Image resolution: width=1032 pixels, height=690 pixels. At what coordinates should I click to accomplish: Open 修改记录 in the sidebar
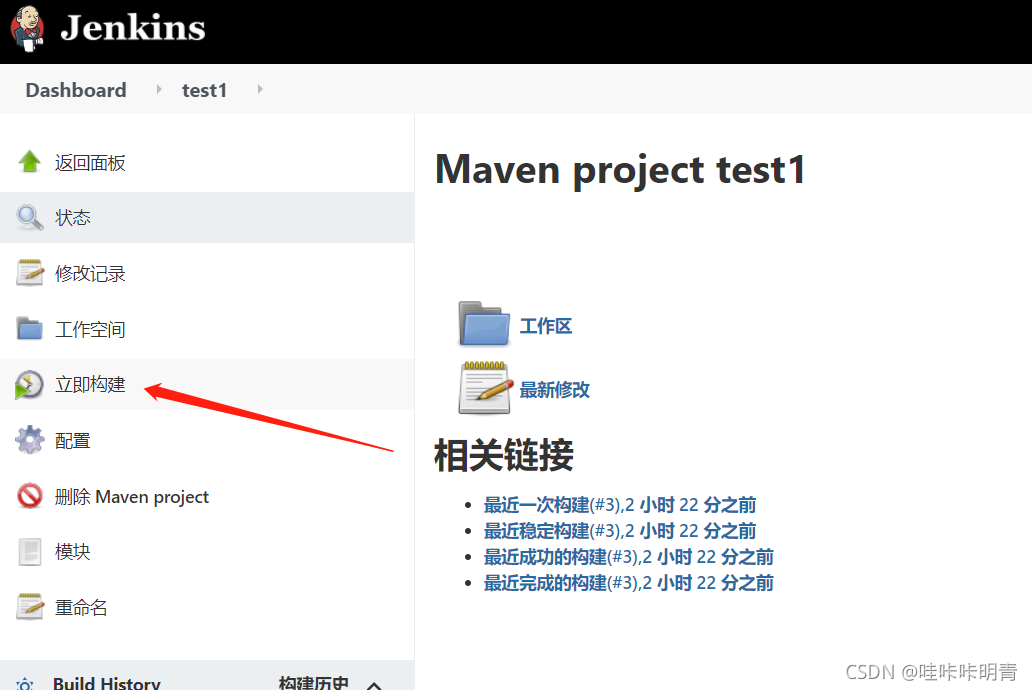[90, 273]
